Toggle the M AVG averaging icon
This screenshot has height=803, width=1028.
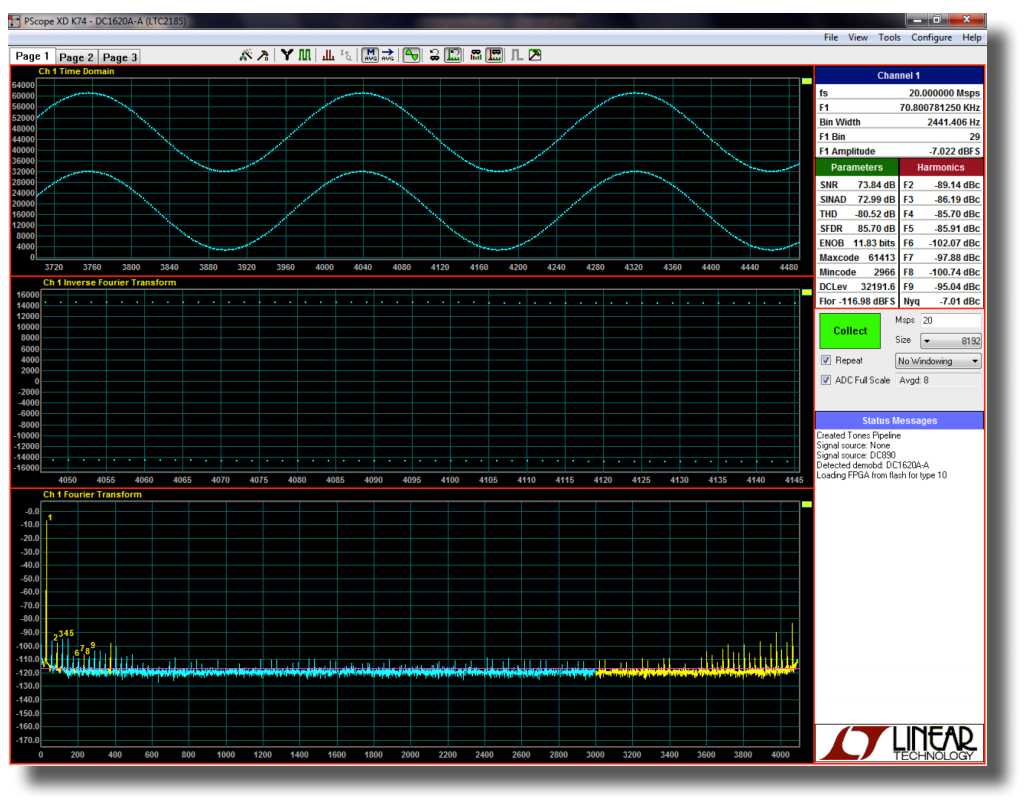(370, 56)
